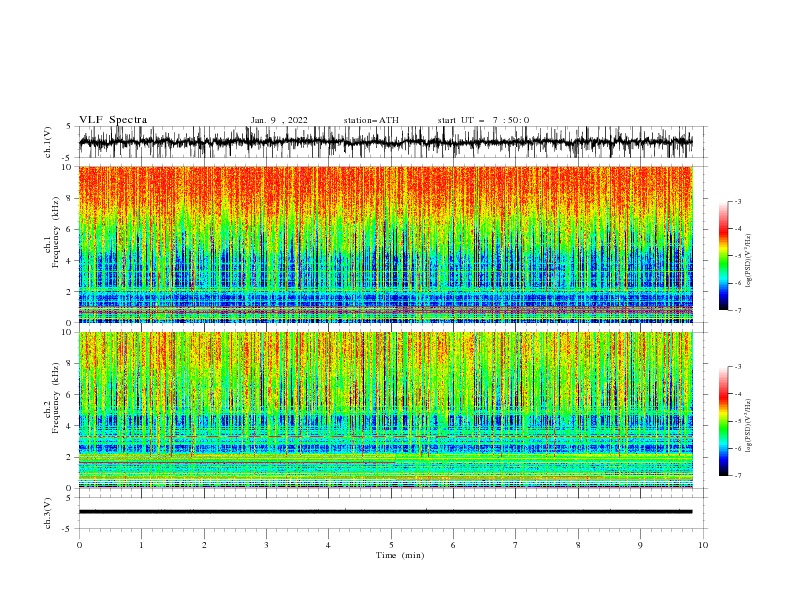
Task: Click the ch.1 voltage waveform trace
Action: (385, 142)
